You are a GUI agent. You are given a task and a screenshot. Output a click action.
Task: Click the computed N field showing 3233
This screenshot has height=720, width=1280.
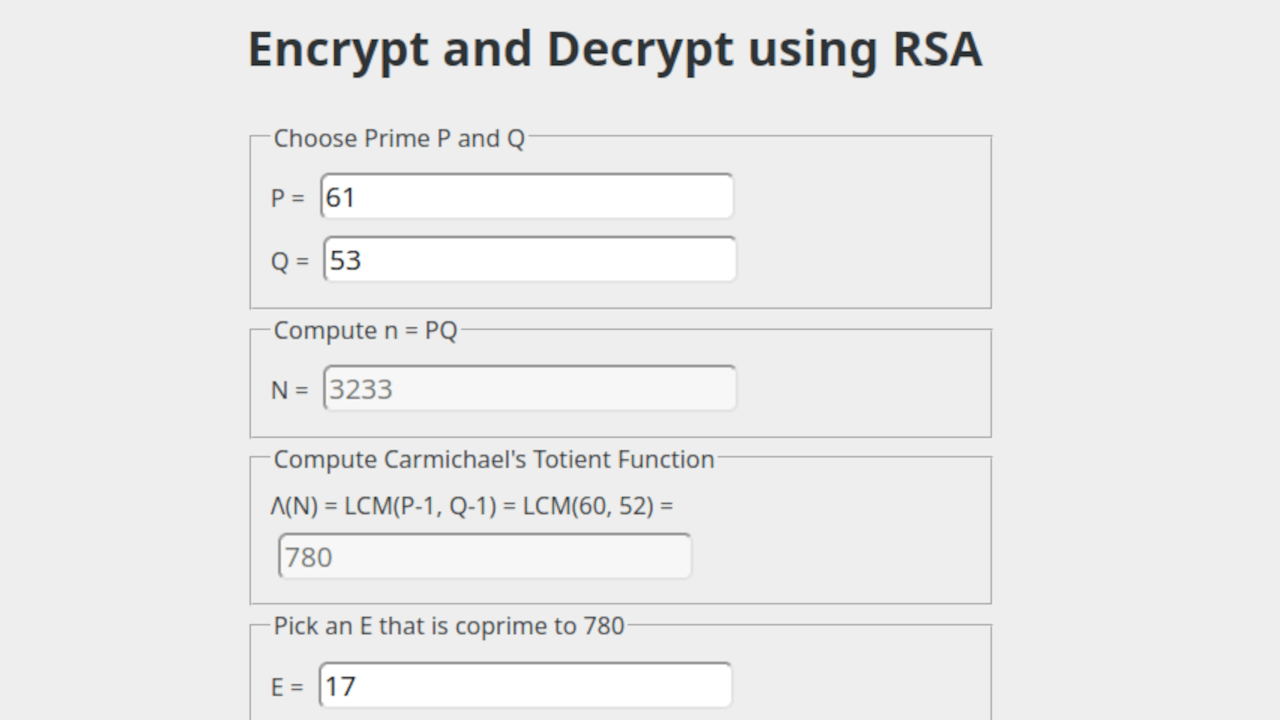pyautogui.click(x=529, y=388)
